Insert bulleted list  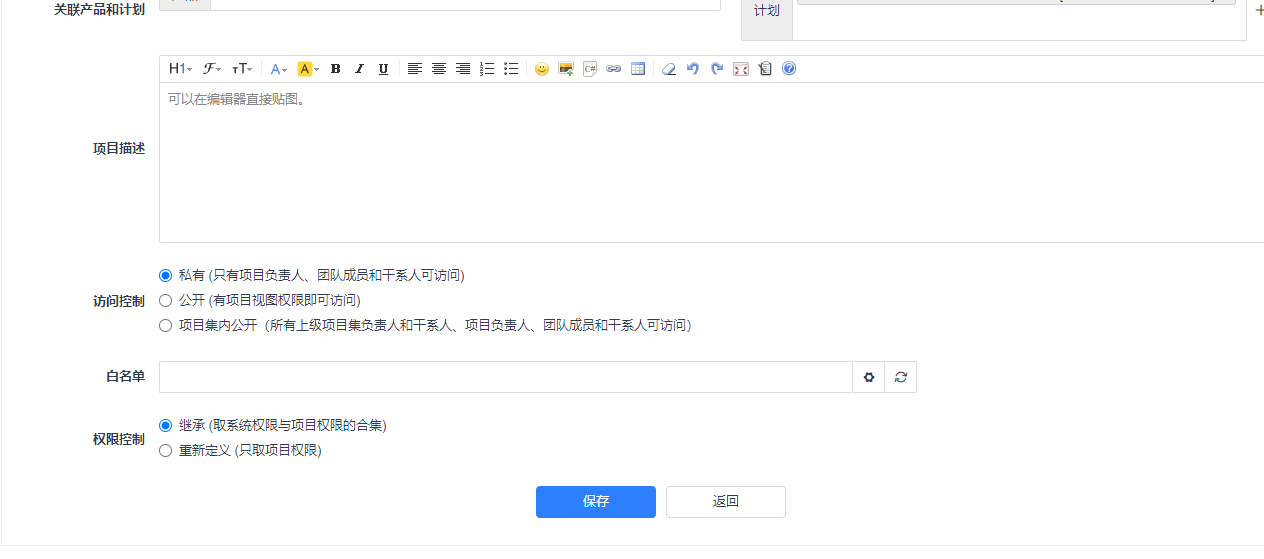pos(511,69)
